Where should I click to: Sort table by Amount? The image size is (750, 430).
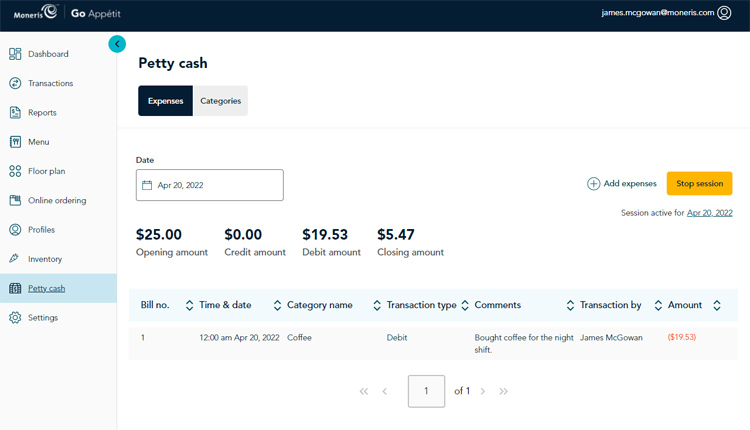[x=717, y=305]
